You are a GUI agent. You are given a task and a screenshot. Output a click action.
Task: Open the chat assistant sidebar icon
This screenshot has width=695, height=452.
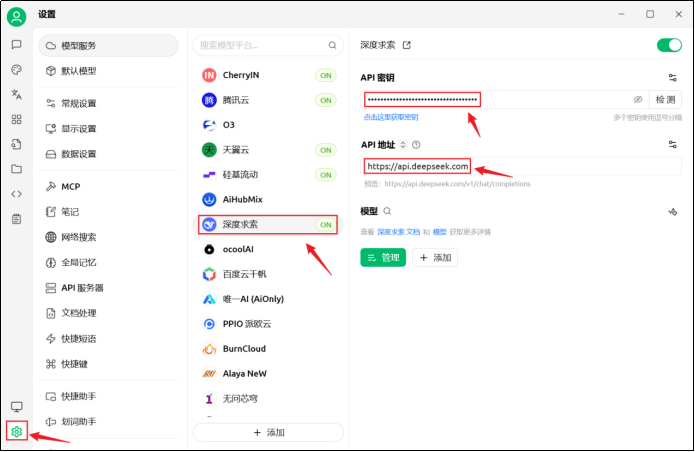pyautogui.click(x=16, y=44)
